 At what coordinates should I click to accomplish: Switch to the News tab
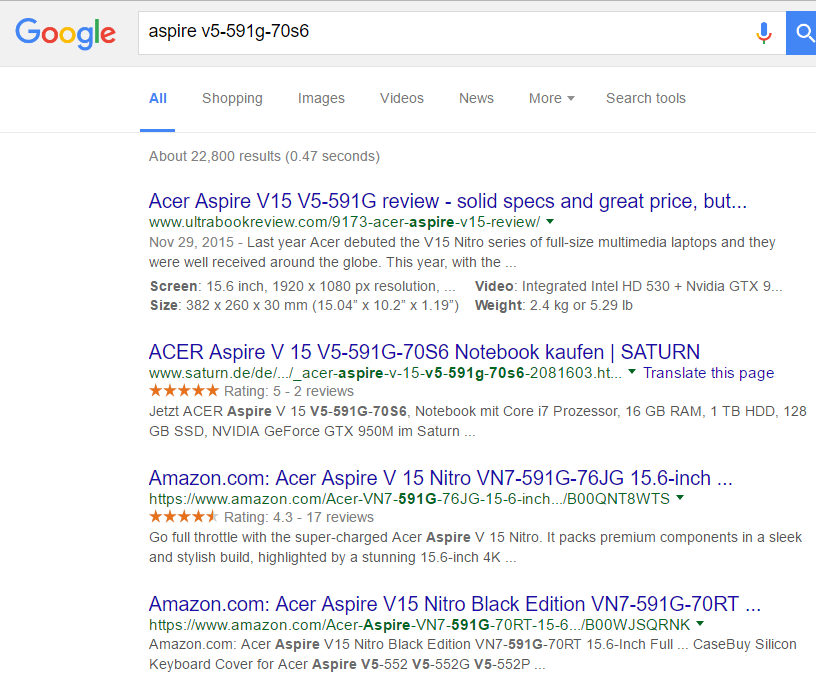pos(476,98)
